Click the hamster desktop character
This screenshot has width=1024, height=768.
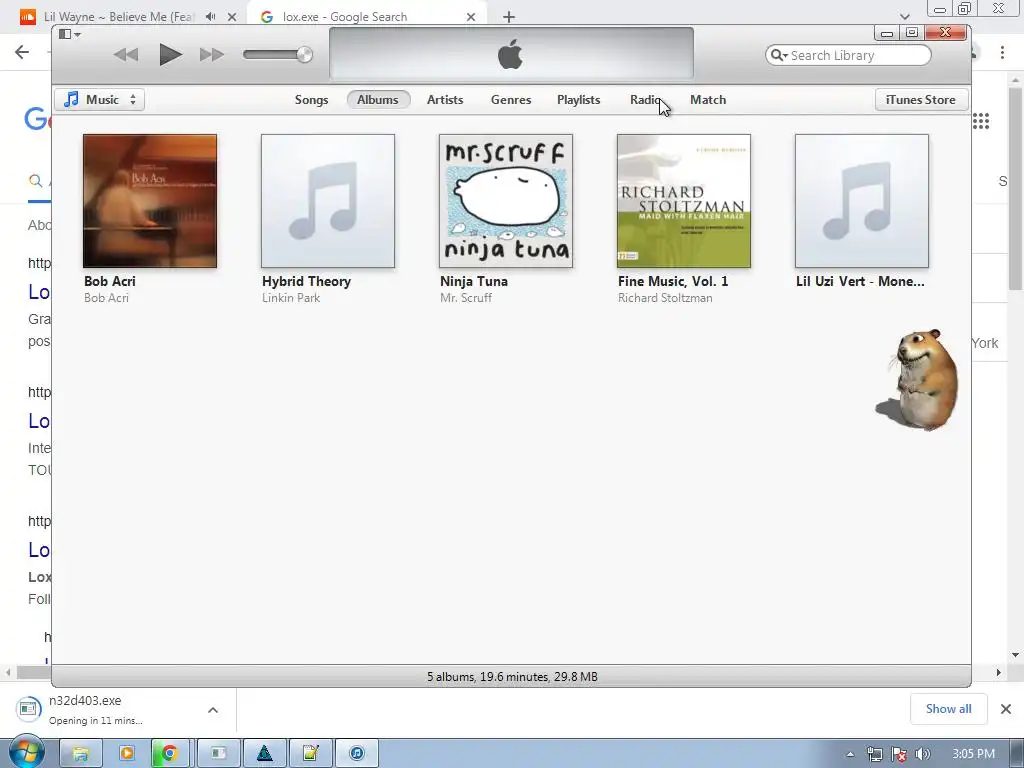(918, 379)
